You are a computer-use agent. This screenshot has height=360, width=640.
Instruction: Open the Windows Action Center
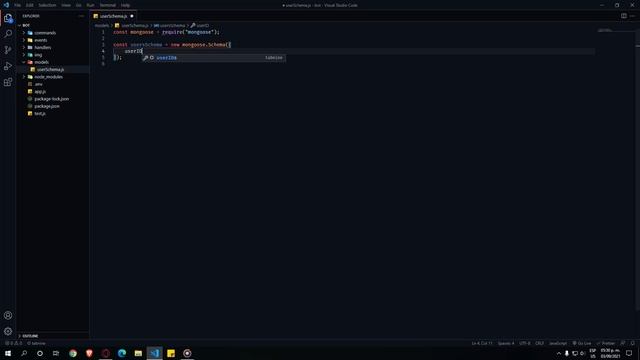[x=629, y=353]
